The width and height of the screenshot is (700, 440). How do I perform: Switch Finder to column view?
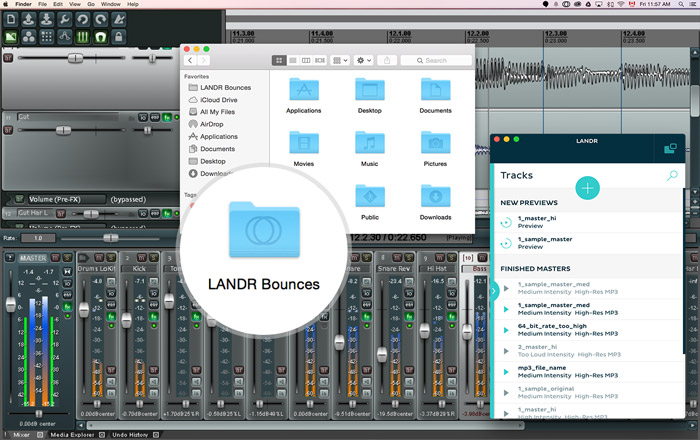pos(306,60)
